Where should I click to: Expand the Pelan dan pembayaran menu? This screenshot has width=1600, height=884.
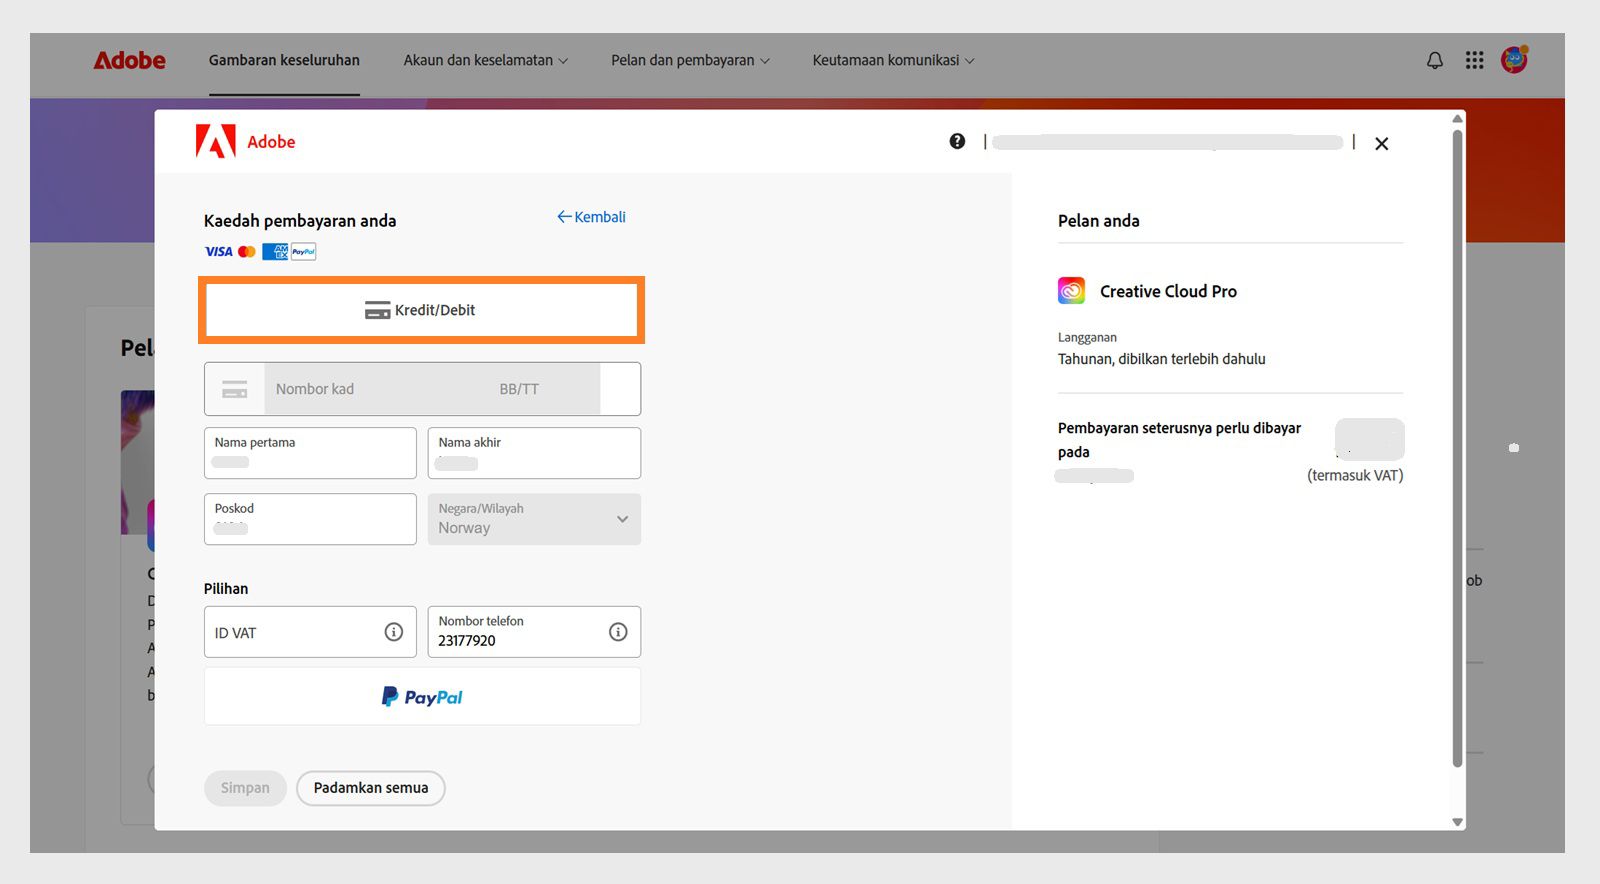click(x=691, y=60)
